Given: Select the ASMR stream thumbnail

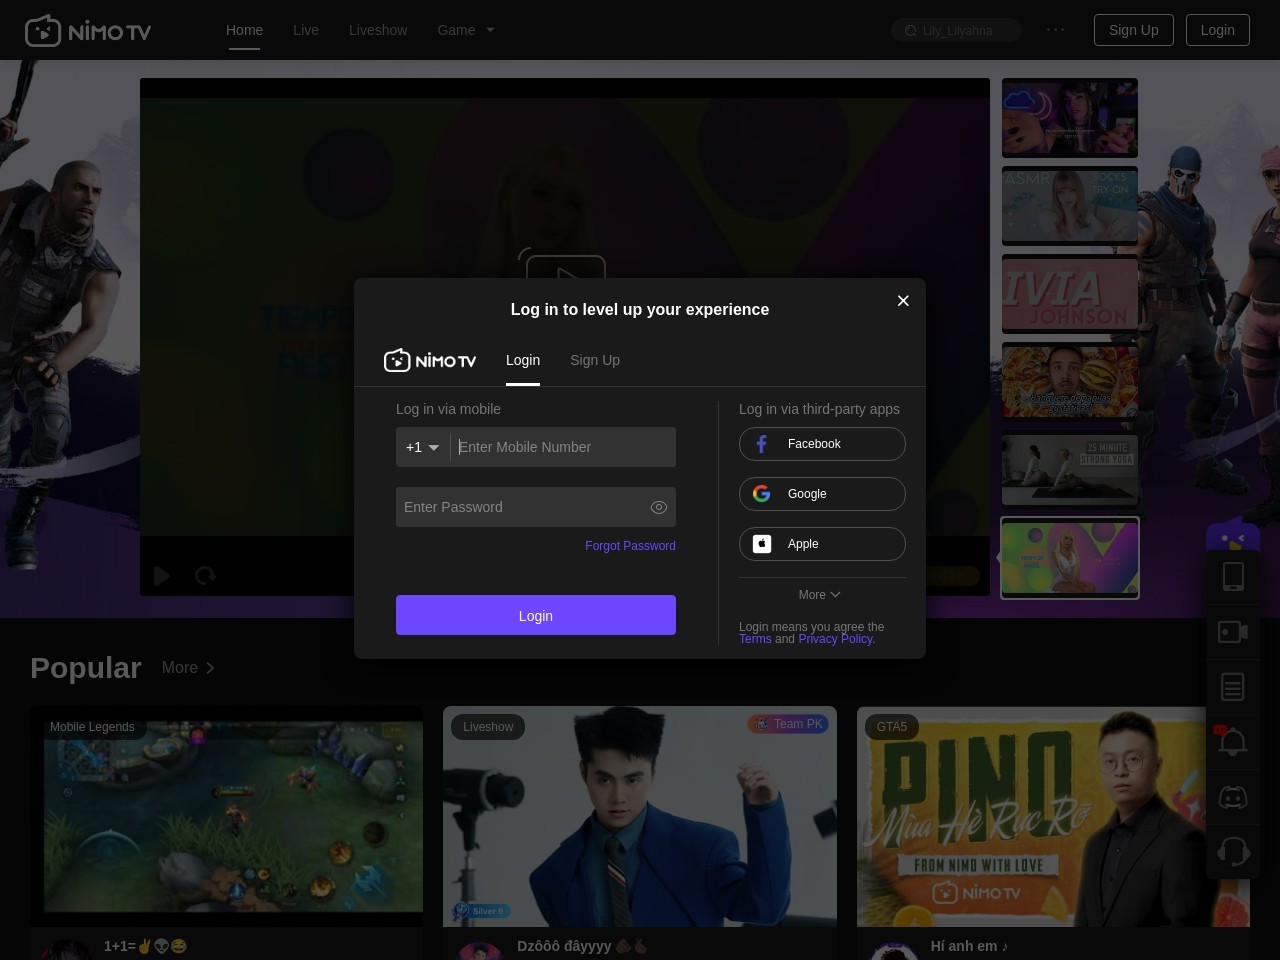Looking at the screenshot, I should point(1070,206).
